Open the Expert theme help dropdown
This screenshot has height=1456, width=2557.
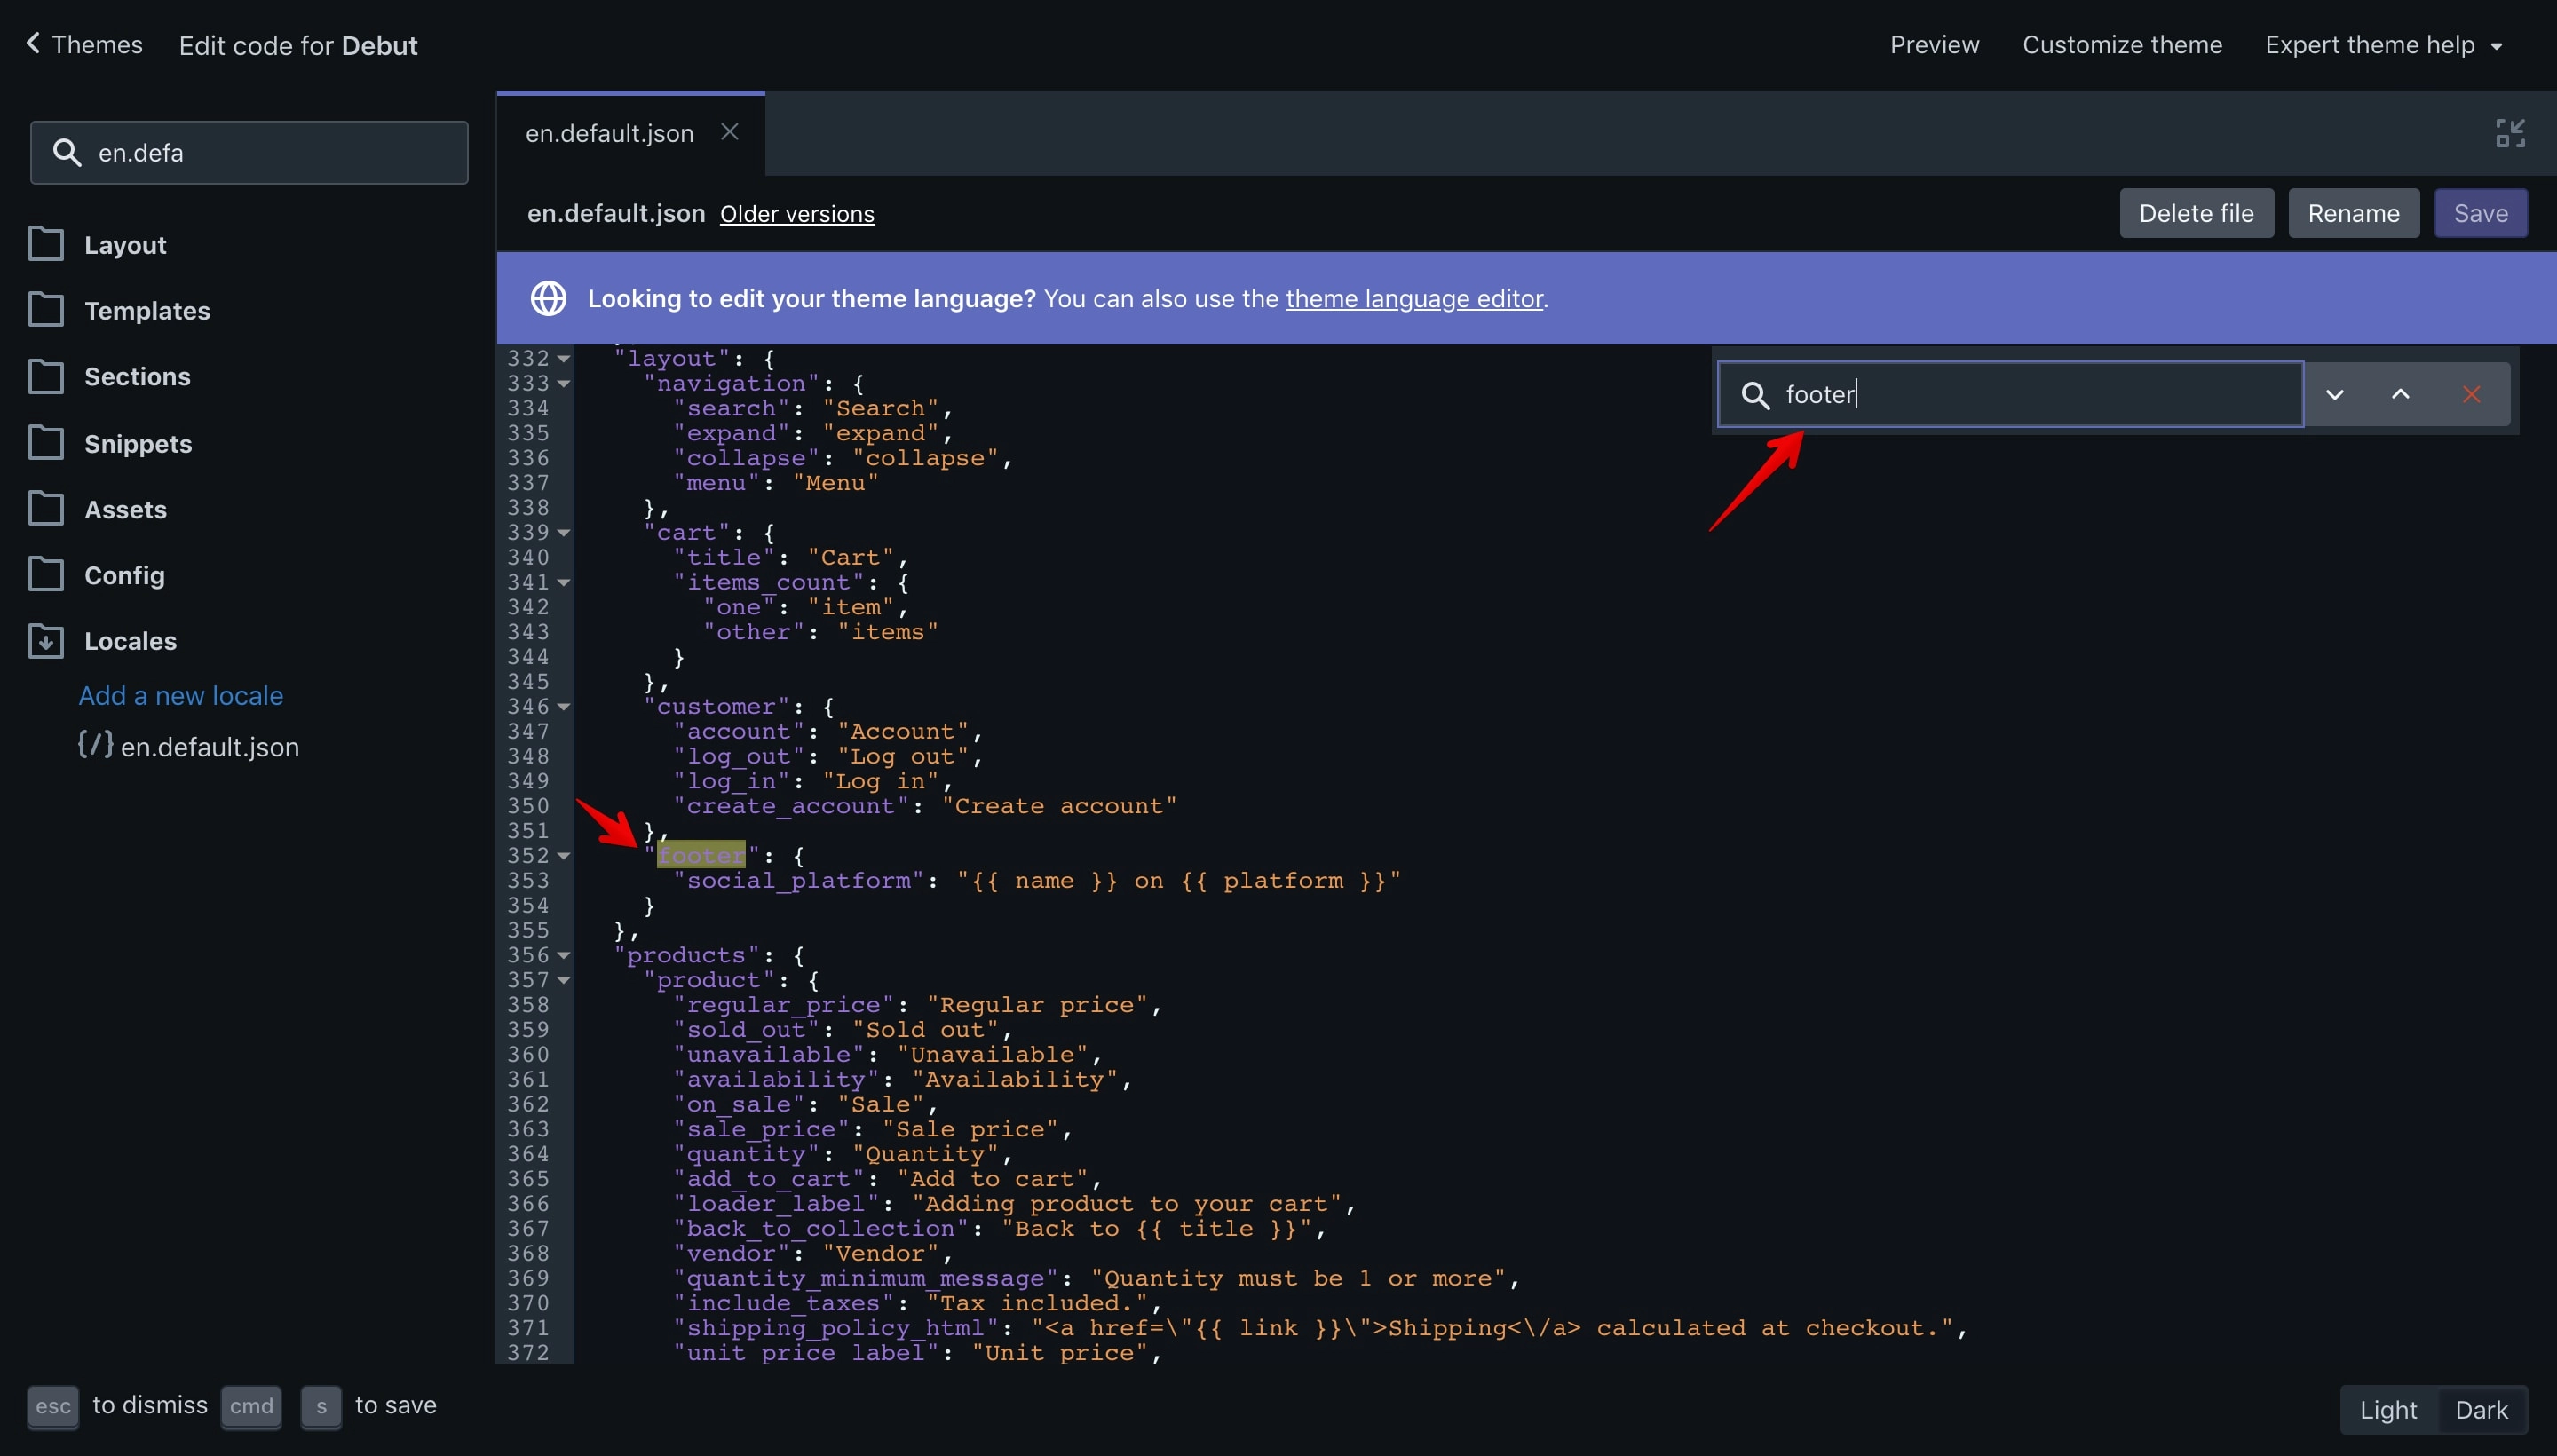tap(2384, 45)
